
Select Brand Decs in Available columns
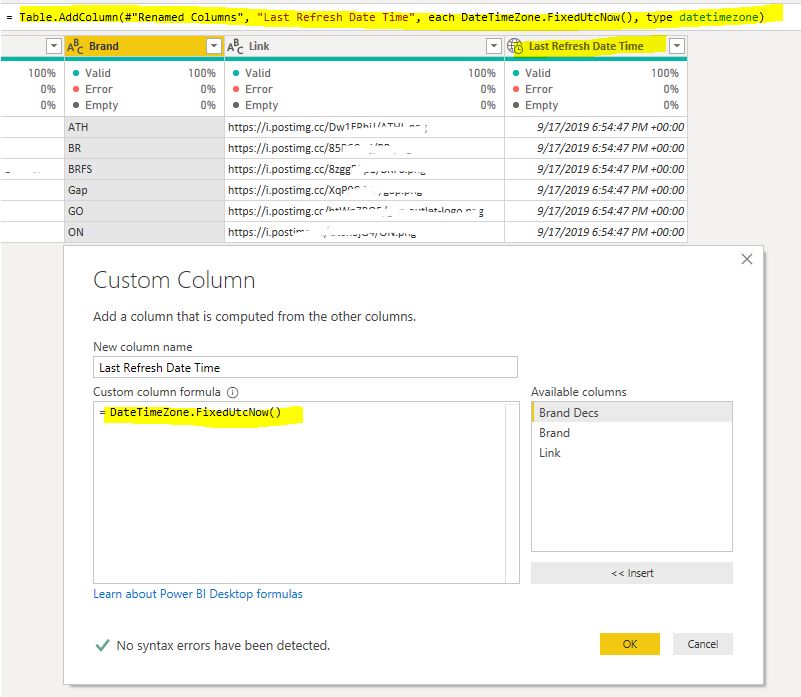[x=632, y=412]
